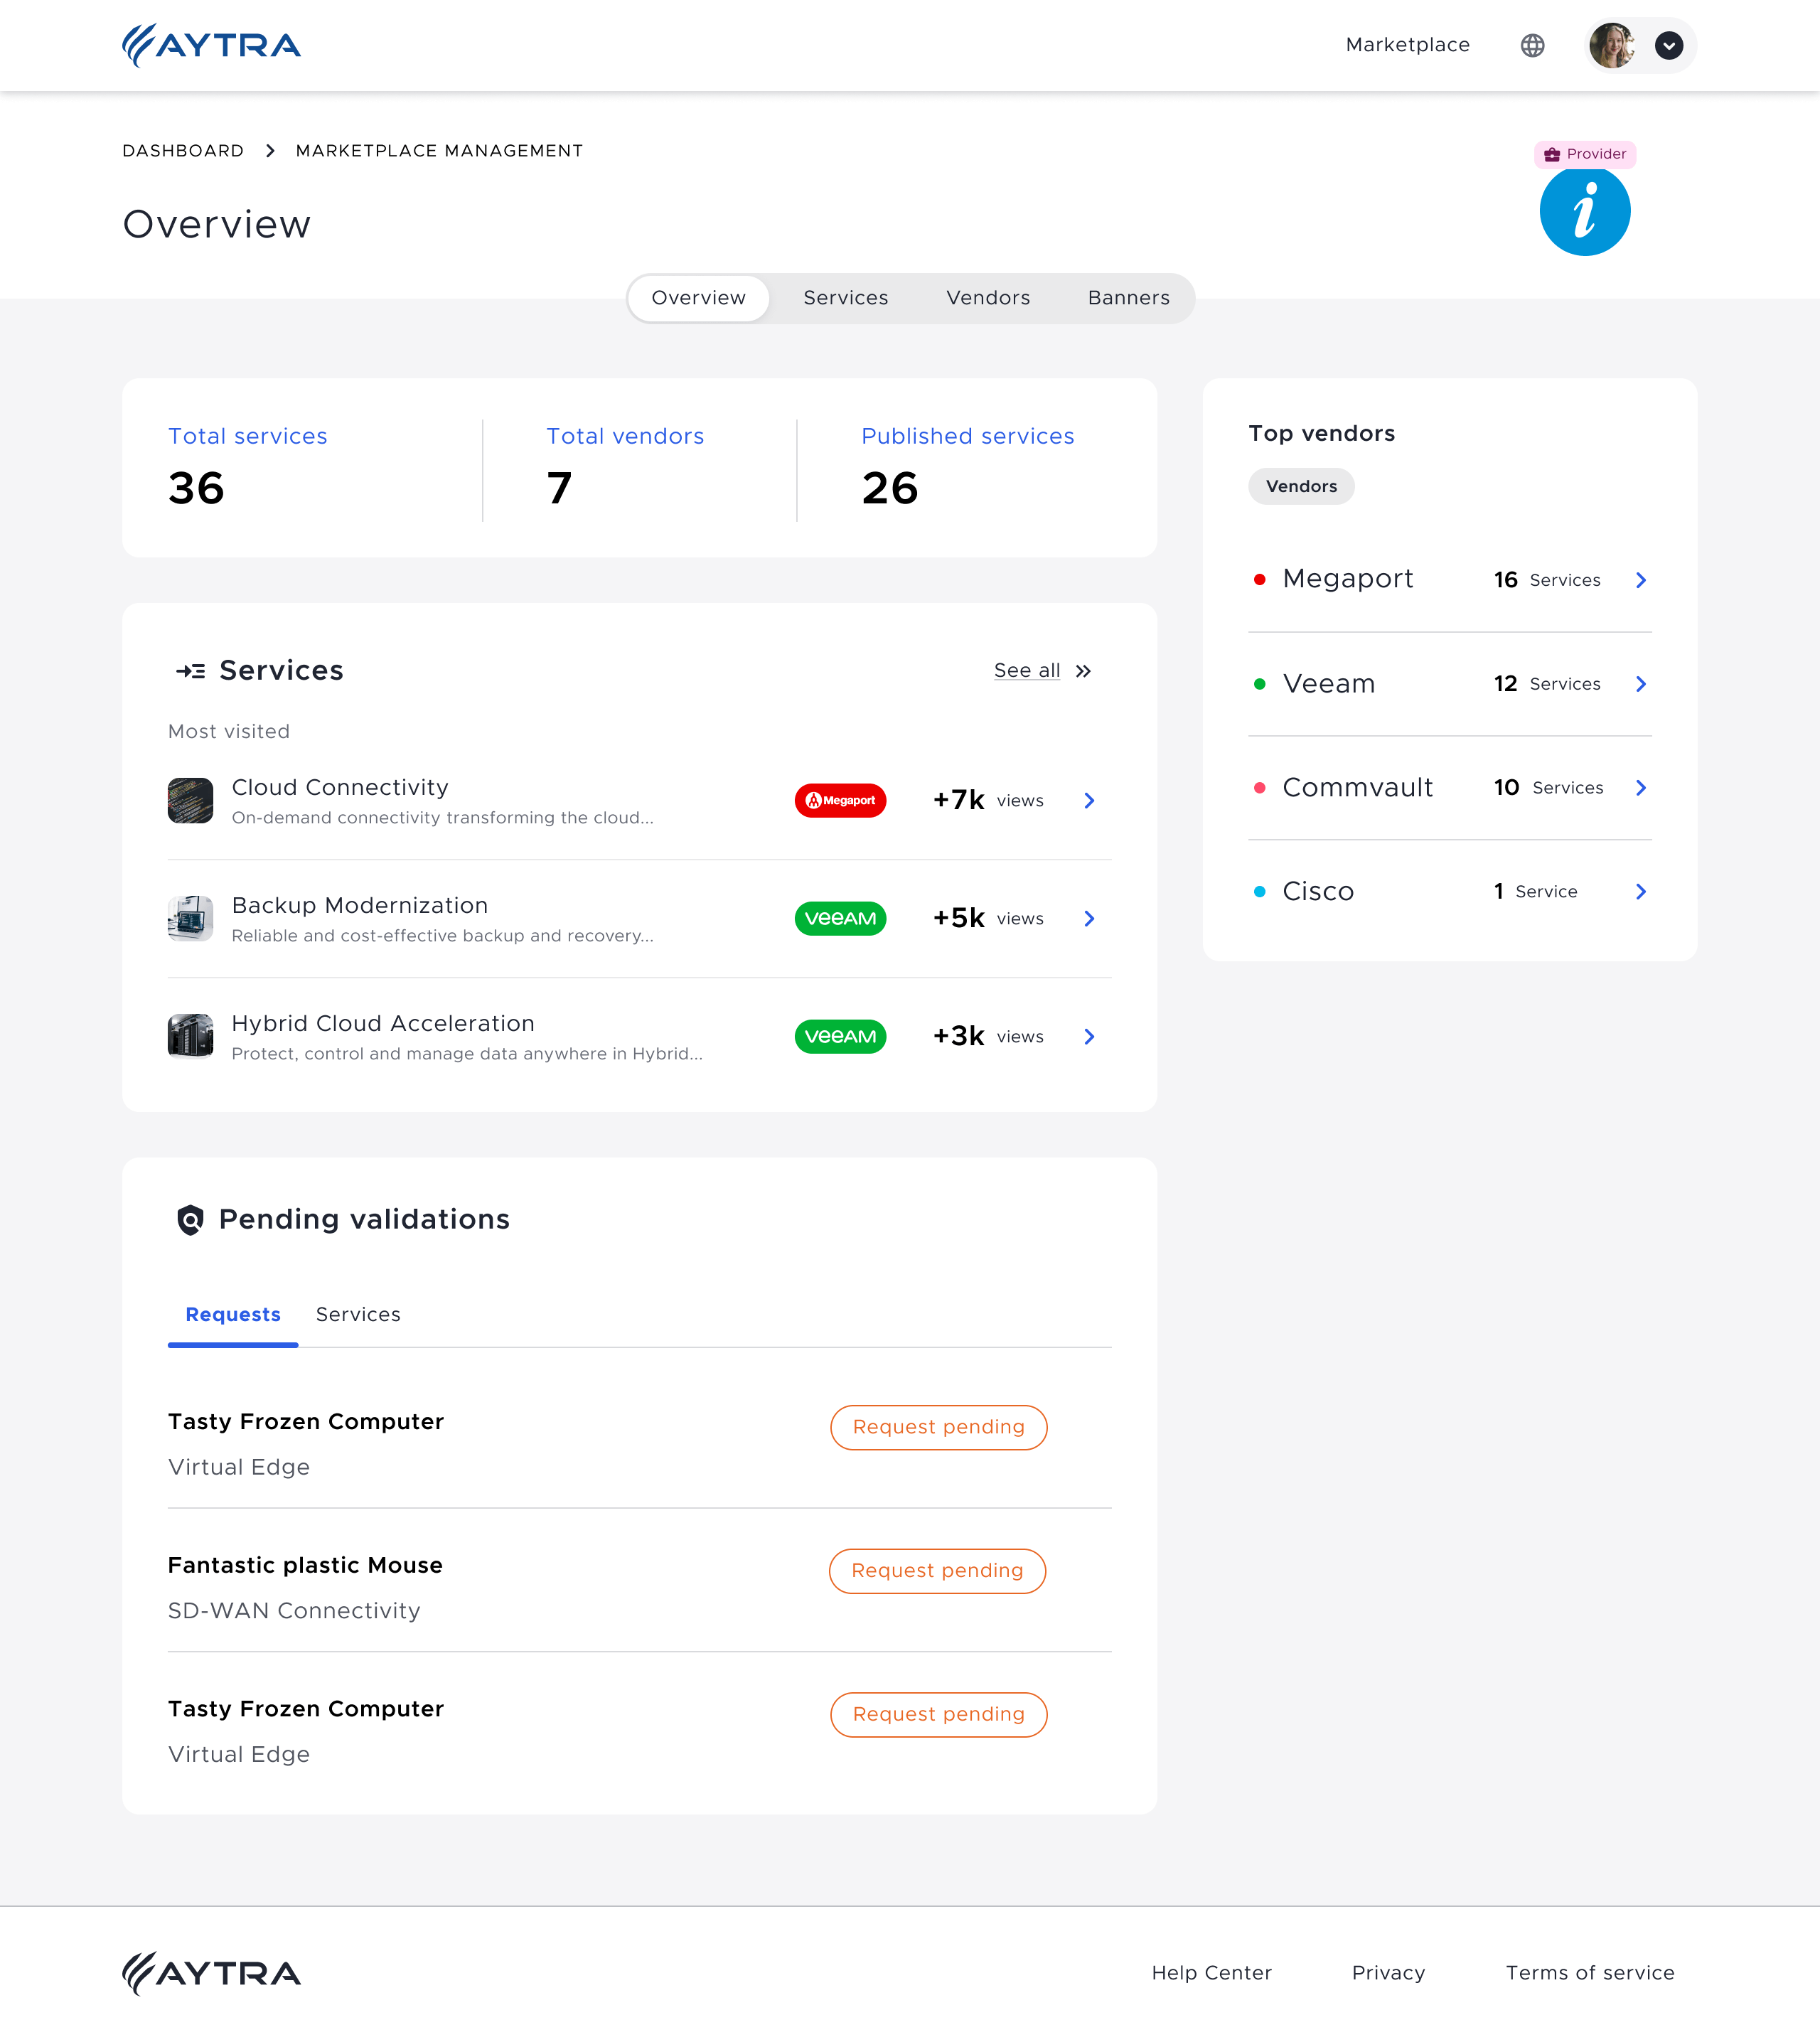Click the Total vendors value 7
1820x2042 pixels.
[x=559, y=488]
